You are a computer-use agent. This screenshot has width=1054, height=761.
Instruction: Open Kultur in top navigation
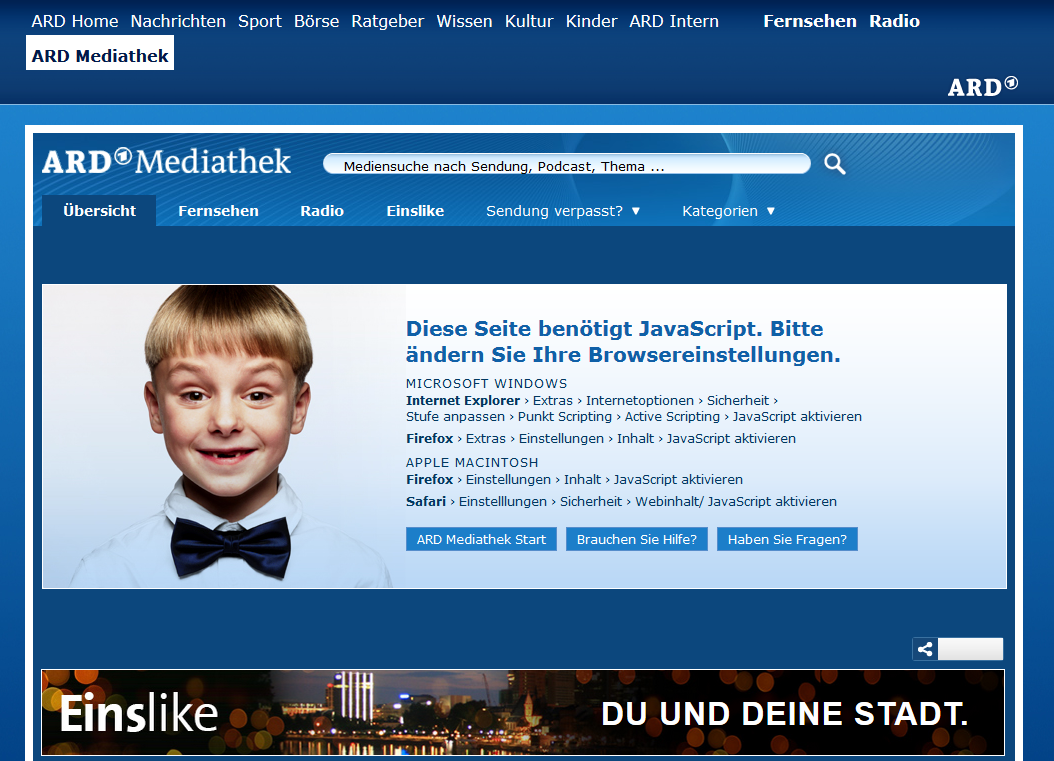pos(529,22)
